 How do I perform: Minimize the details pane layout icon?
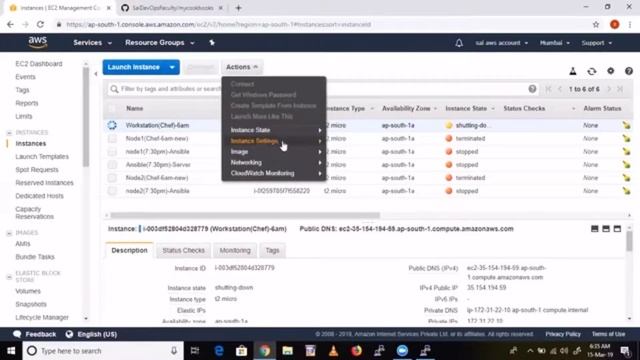click(x=595, y=229)
